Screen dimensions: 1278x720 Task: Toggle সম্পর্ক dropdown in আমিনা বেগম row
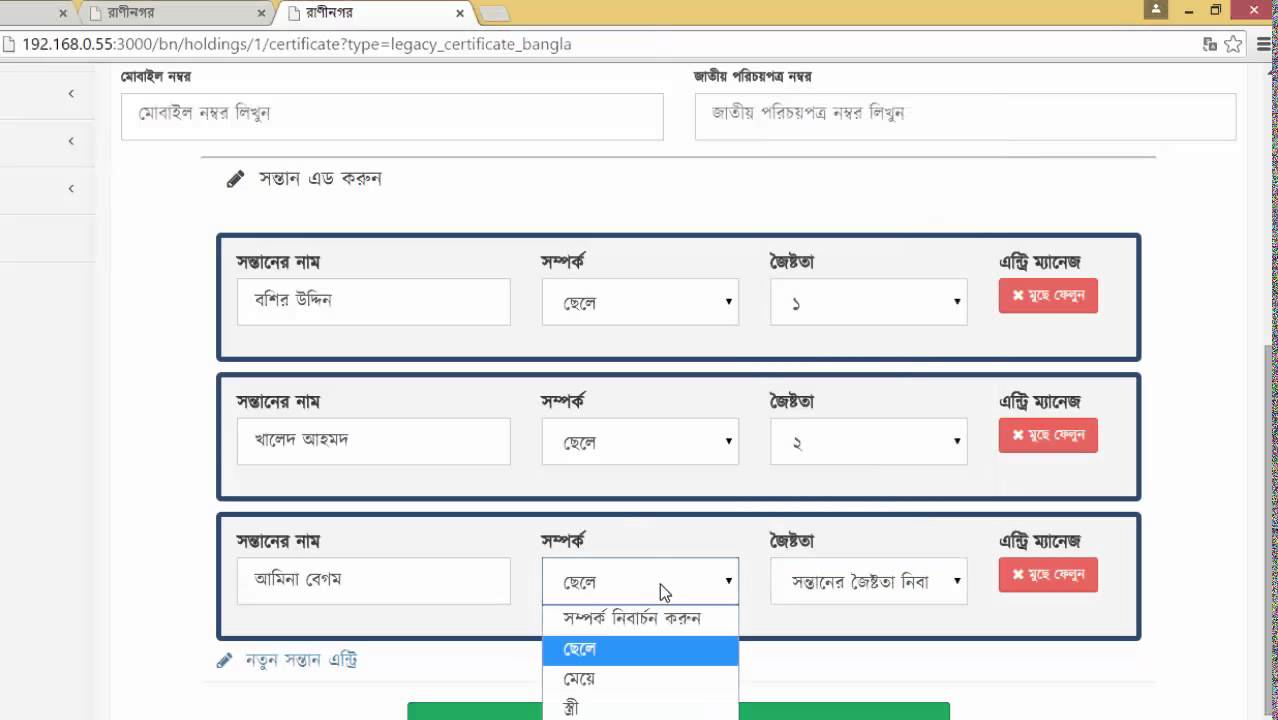click(640, 581)
